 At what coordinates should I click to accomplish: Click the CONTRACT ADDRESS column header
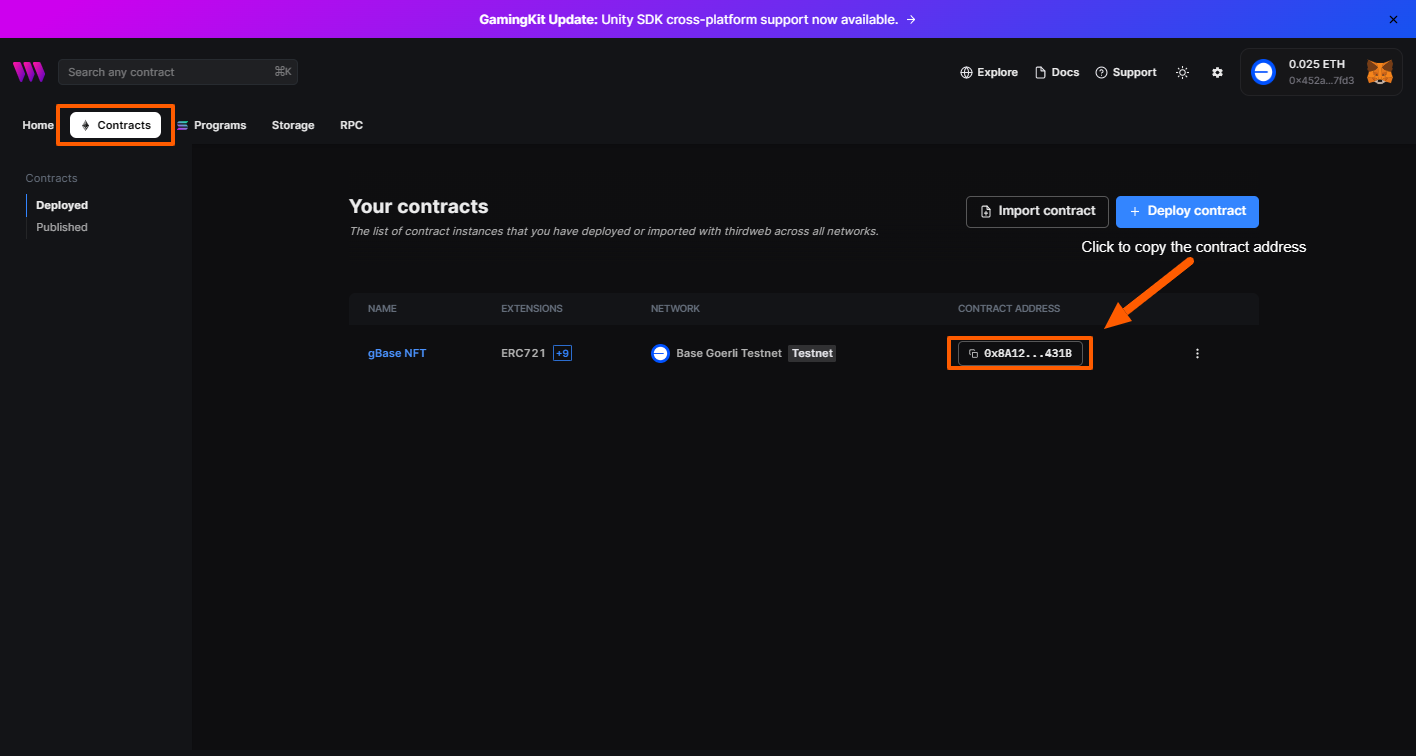1009,309
